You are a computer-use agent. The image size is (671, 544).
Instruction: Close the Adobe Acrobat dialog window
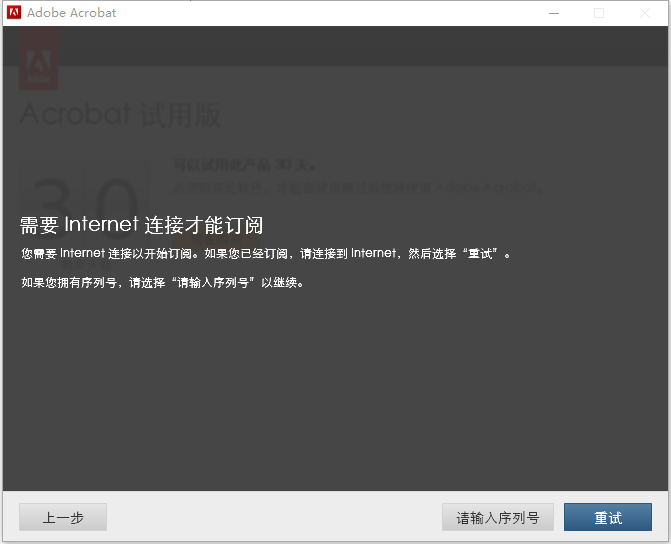[644, 13]
